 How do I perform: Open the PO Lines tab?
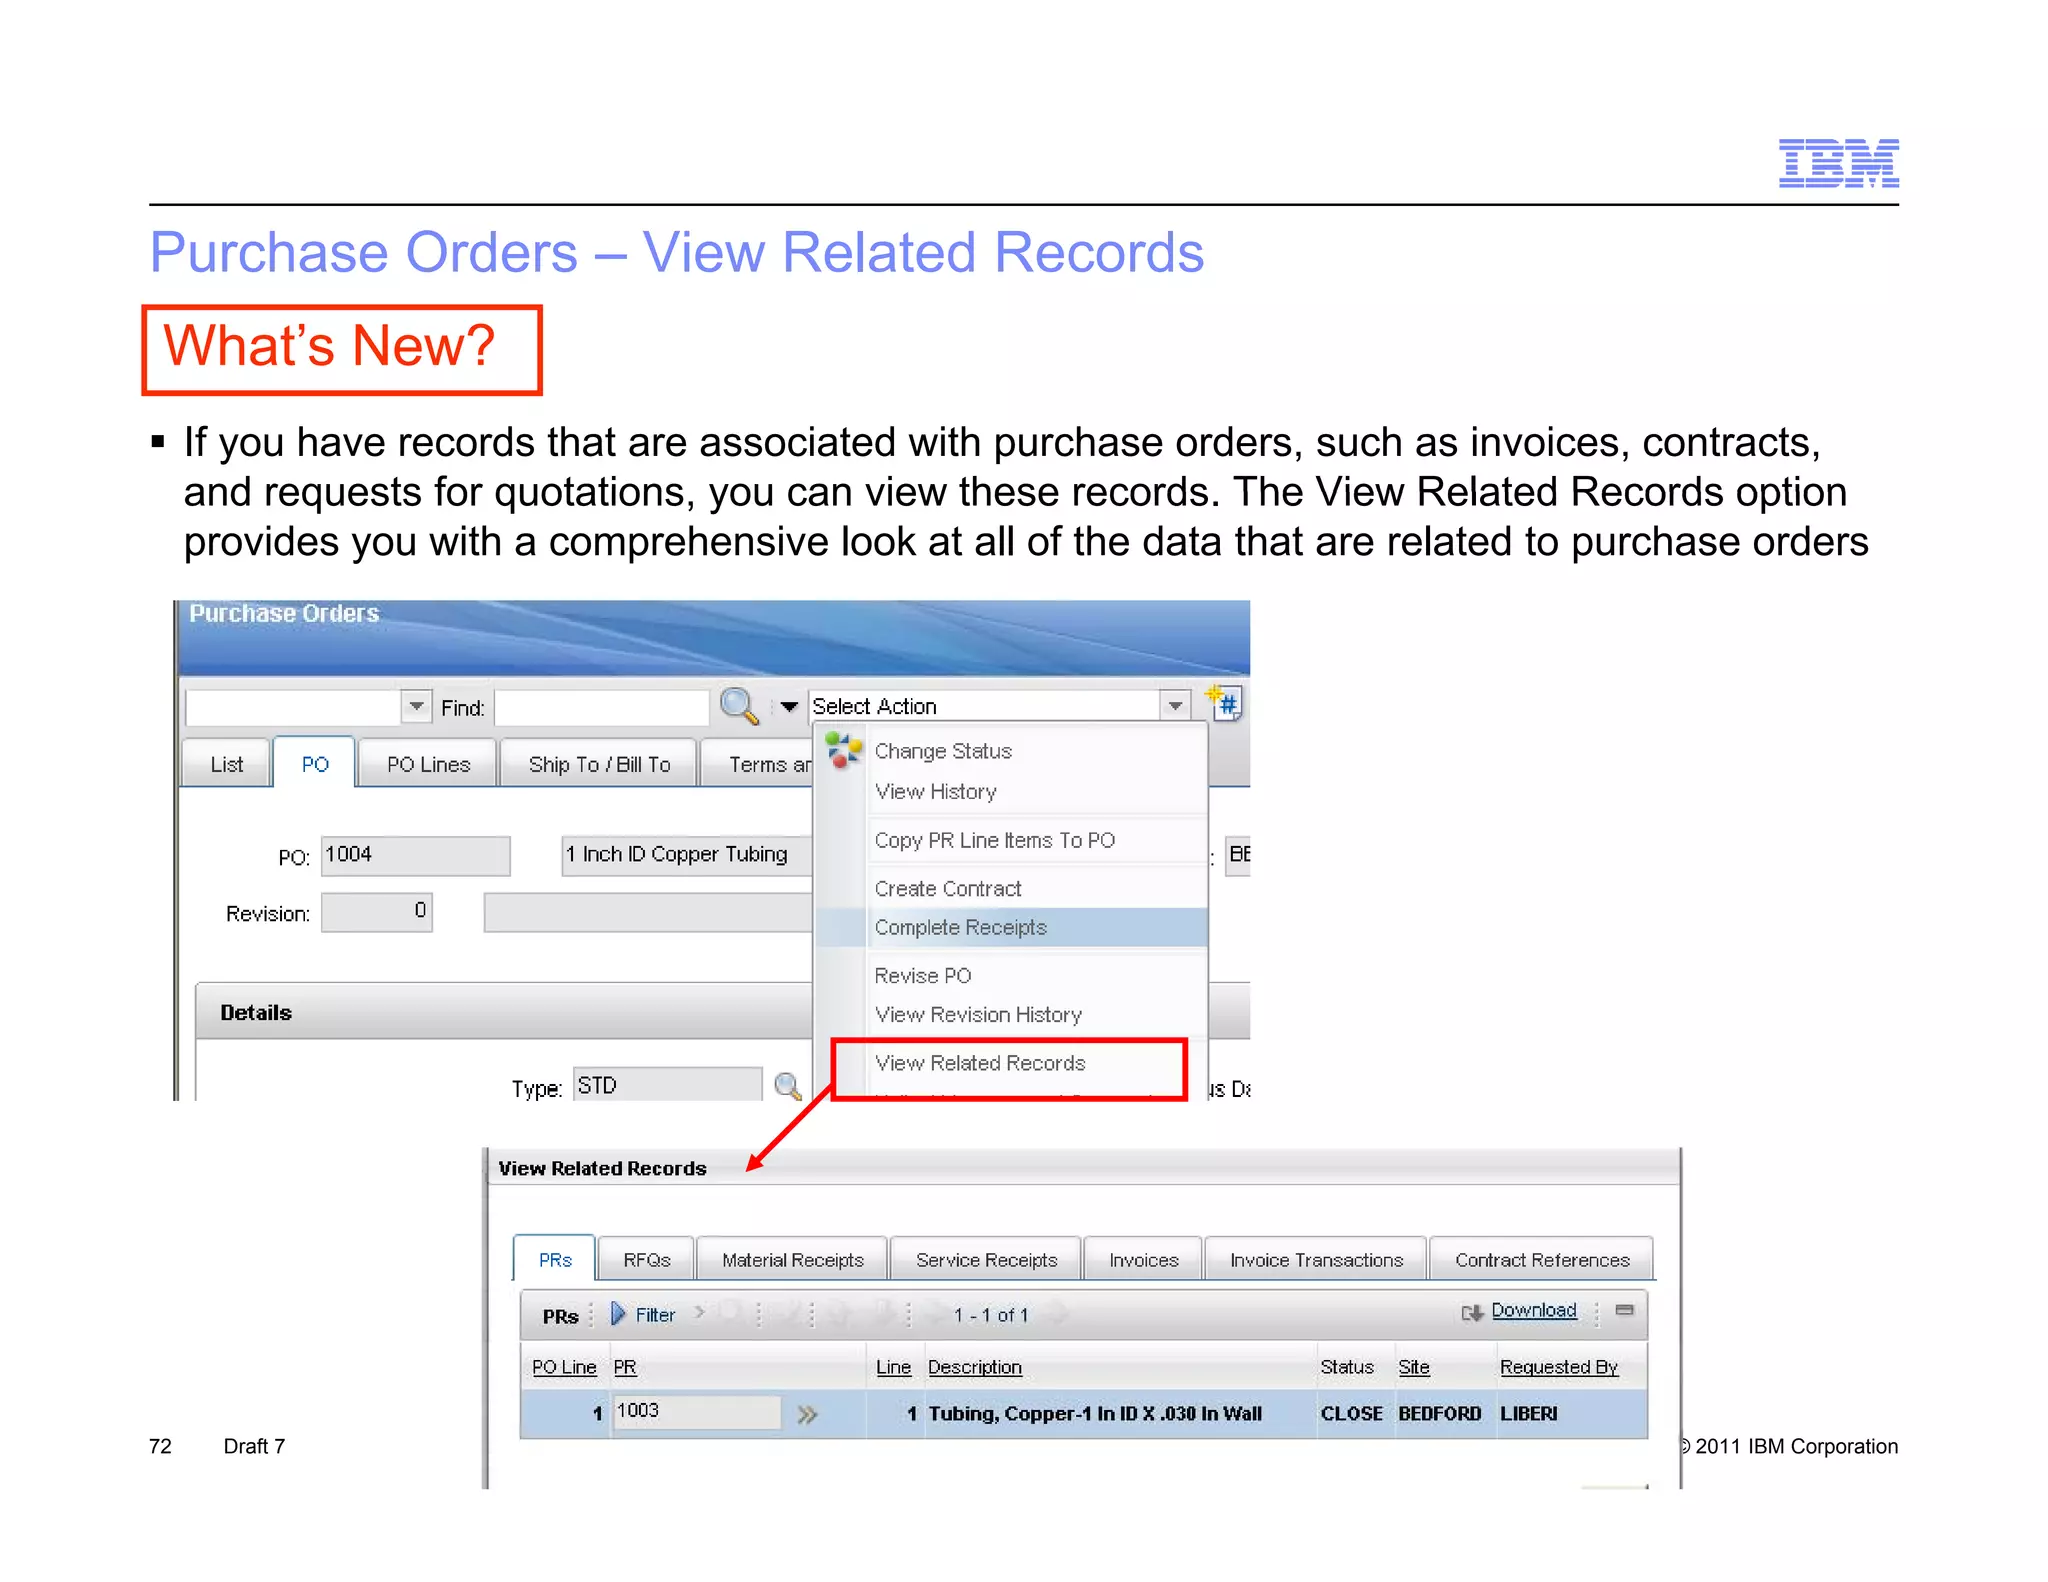point(428,764)
